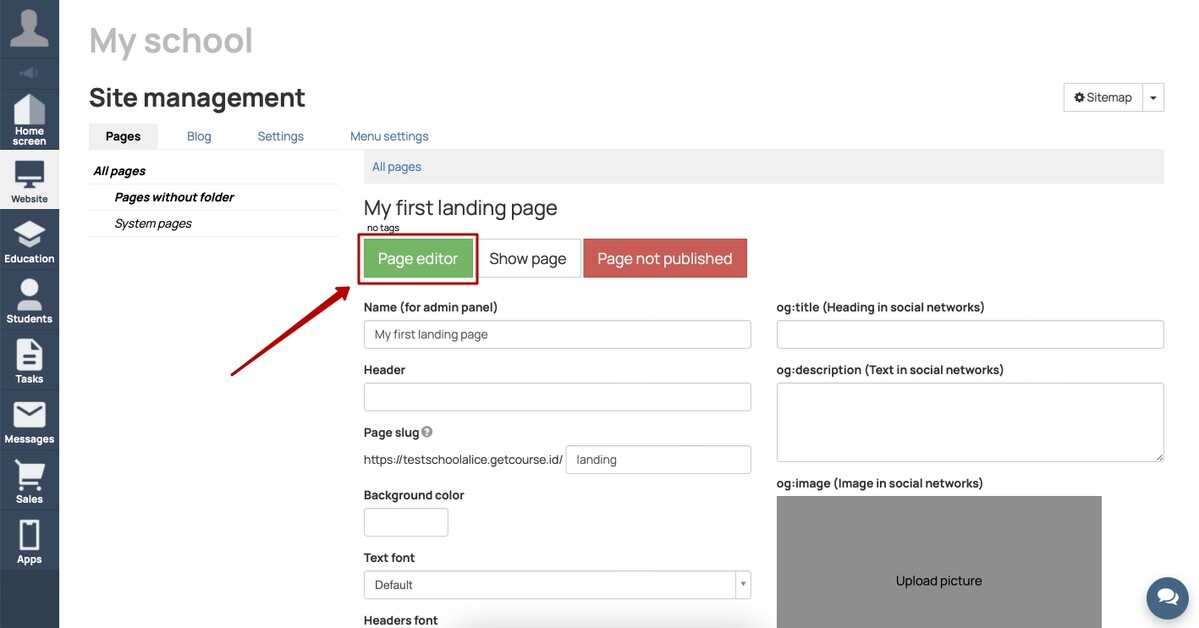Open the Menu settings tab
This screenshot has width=1199, height=628.
[389, 136]
